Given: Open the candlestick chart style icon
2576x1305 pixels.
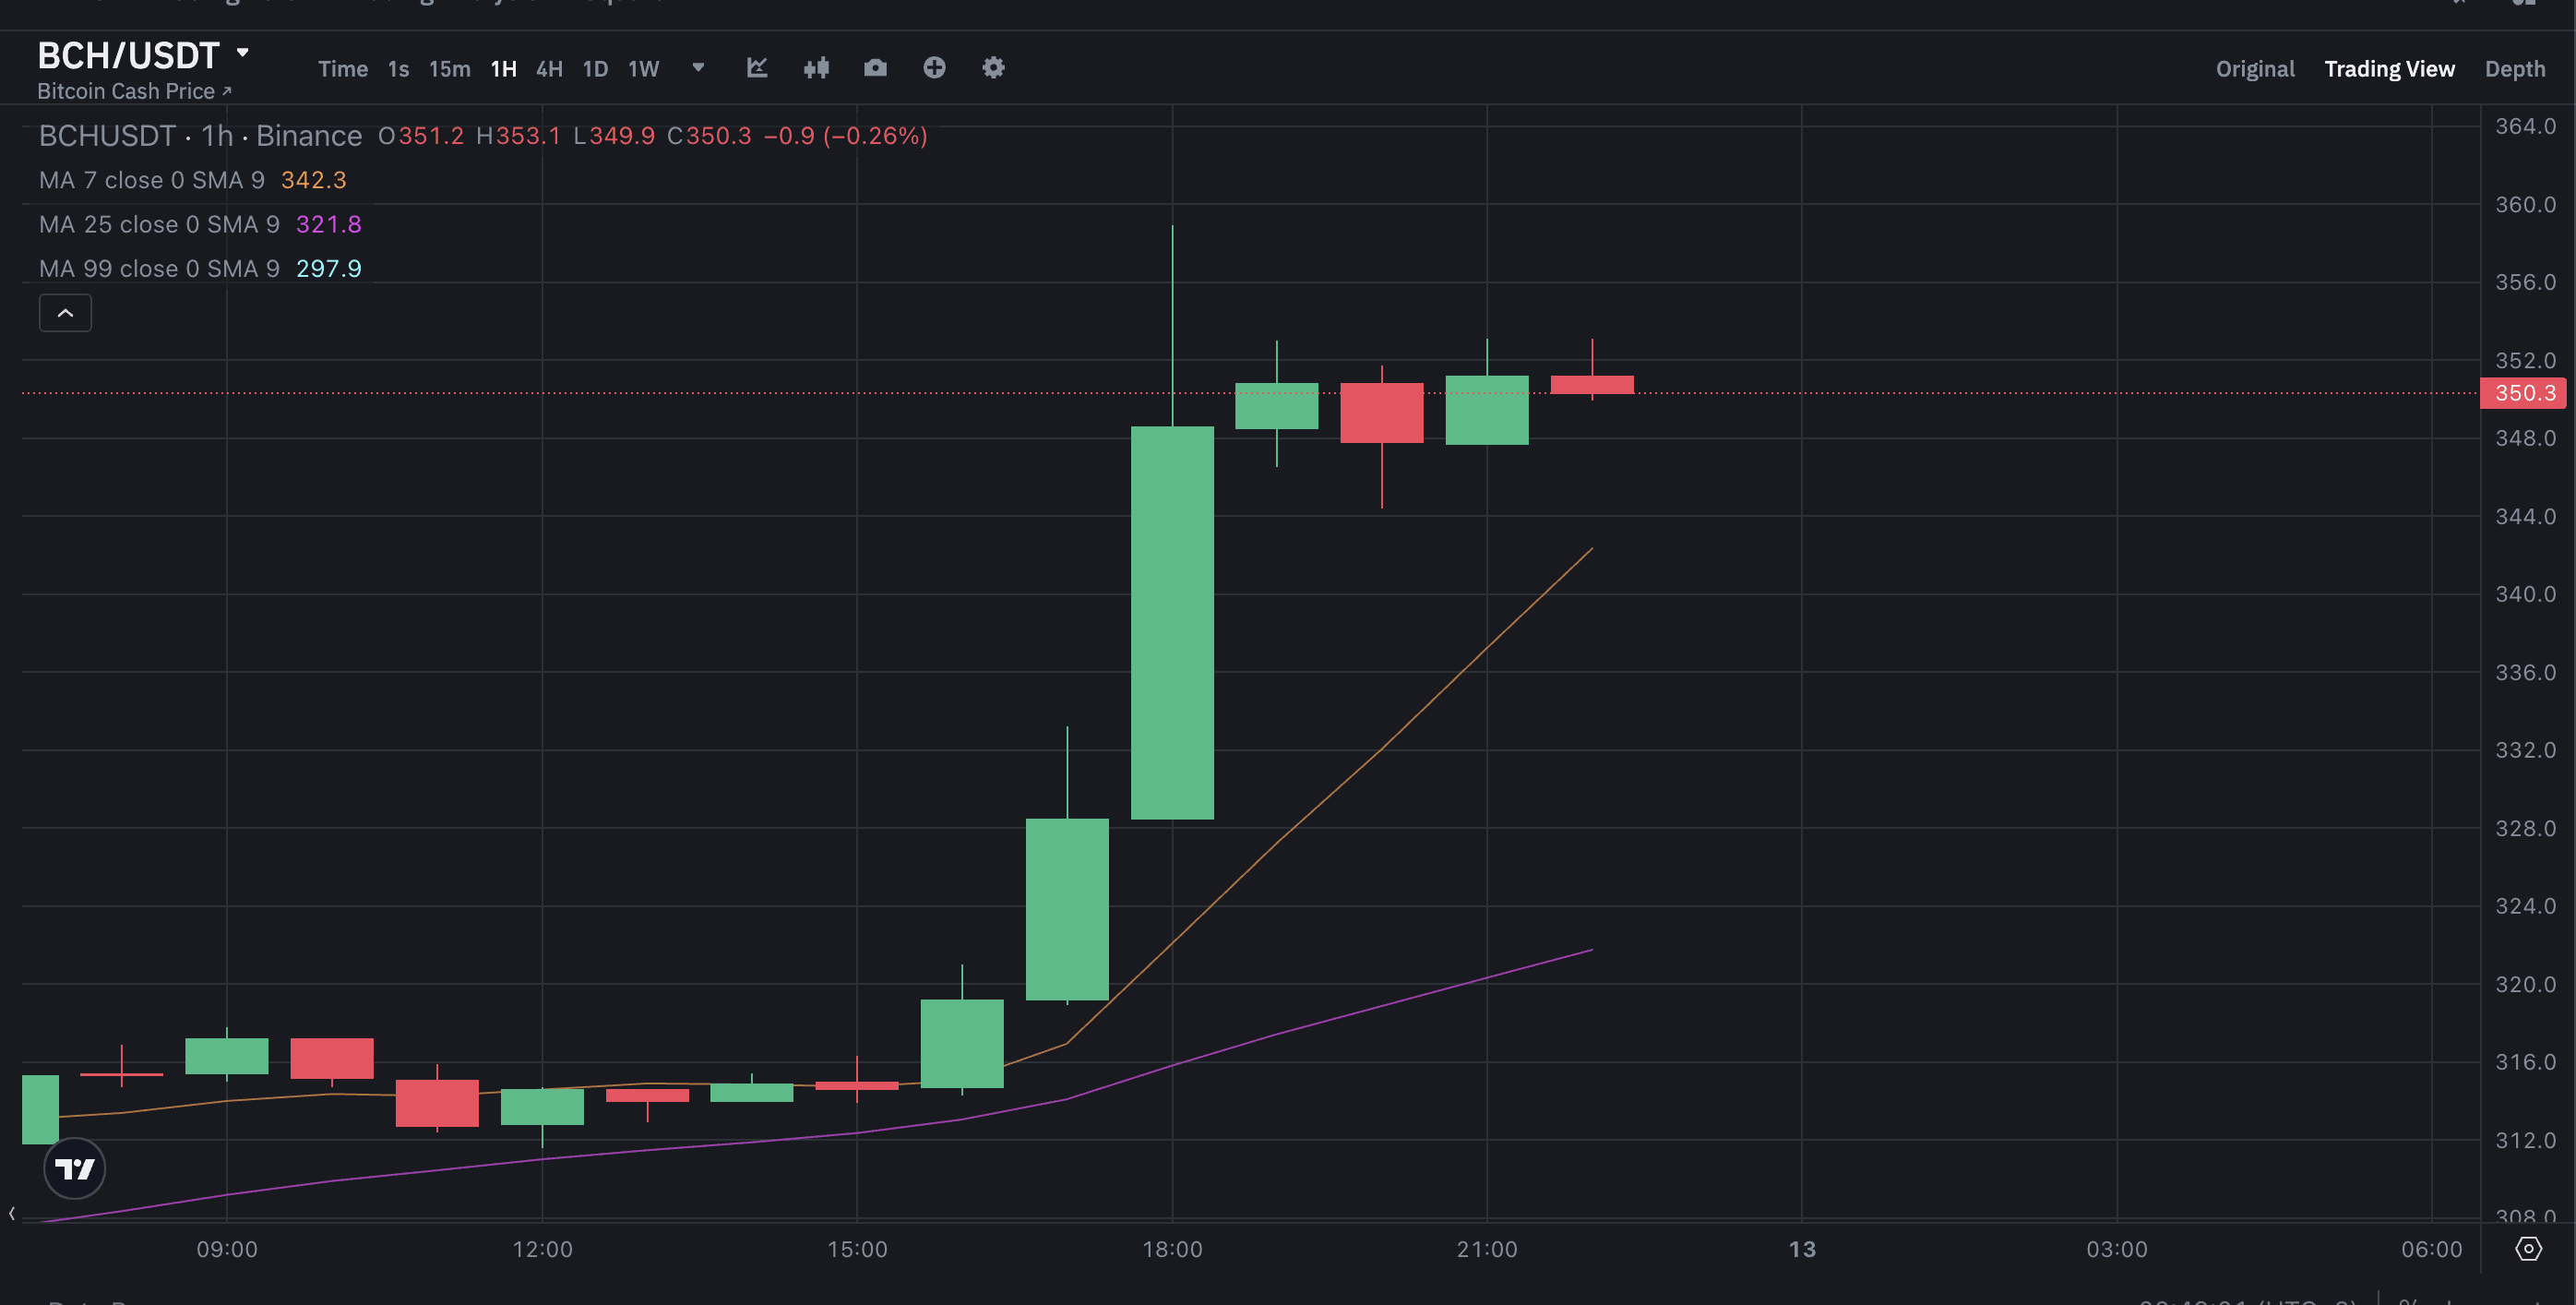Looking at the screenshot, I should click(816, 68).
